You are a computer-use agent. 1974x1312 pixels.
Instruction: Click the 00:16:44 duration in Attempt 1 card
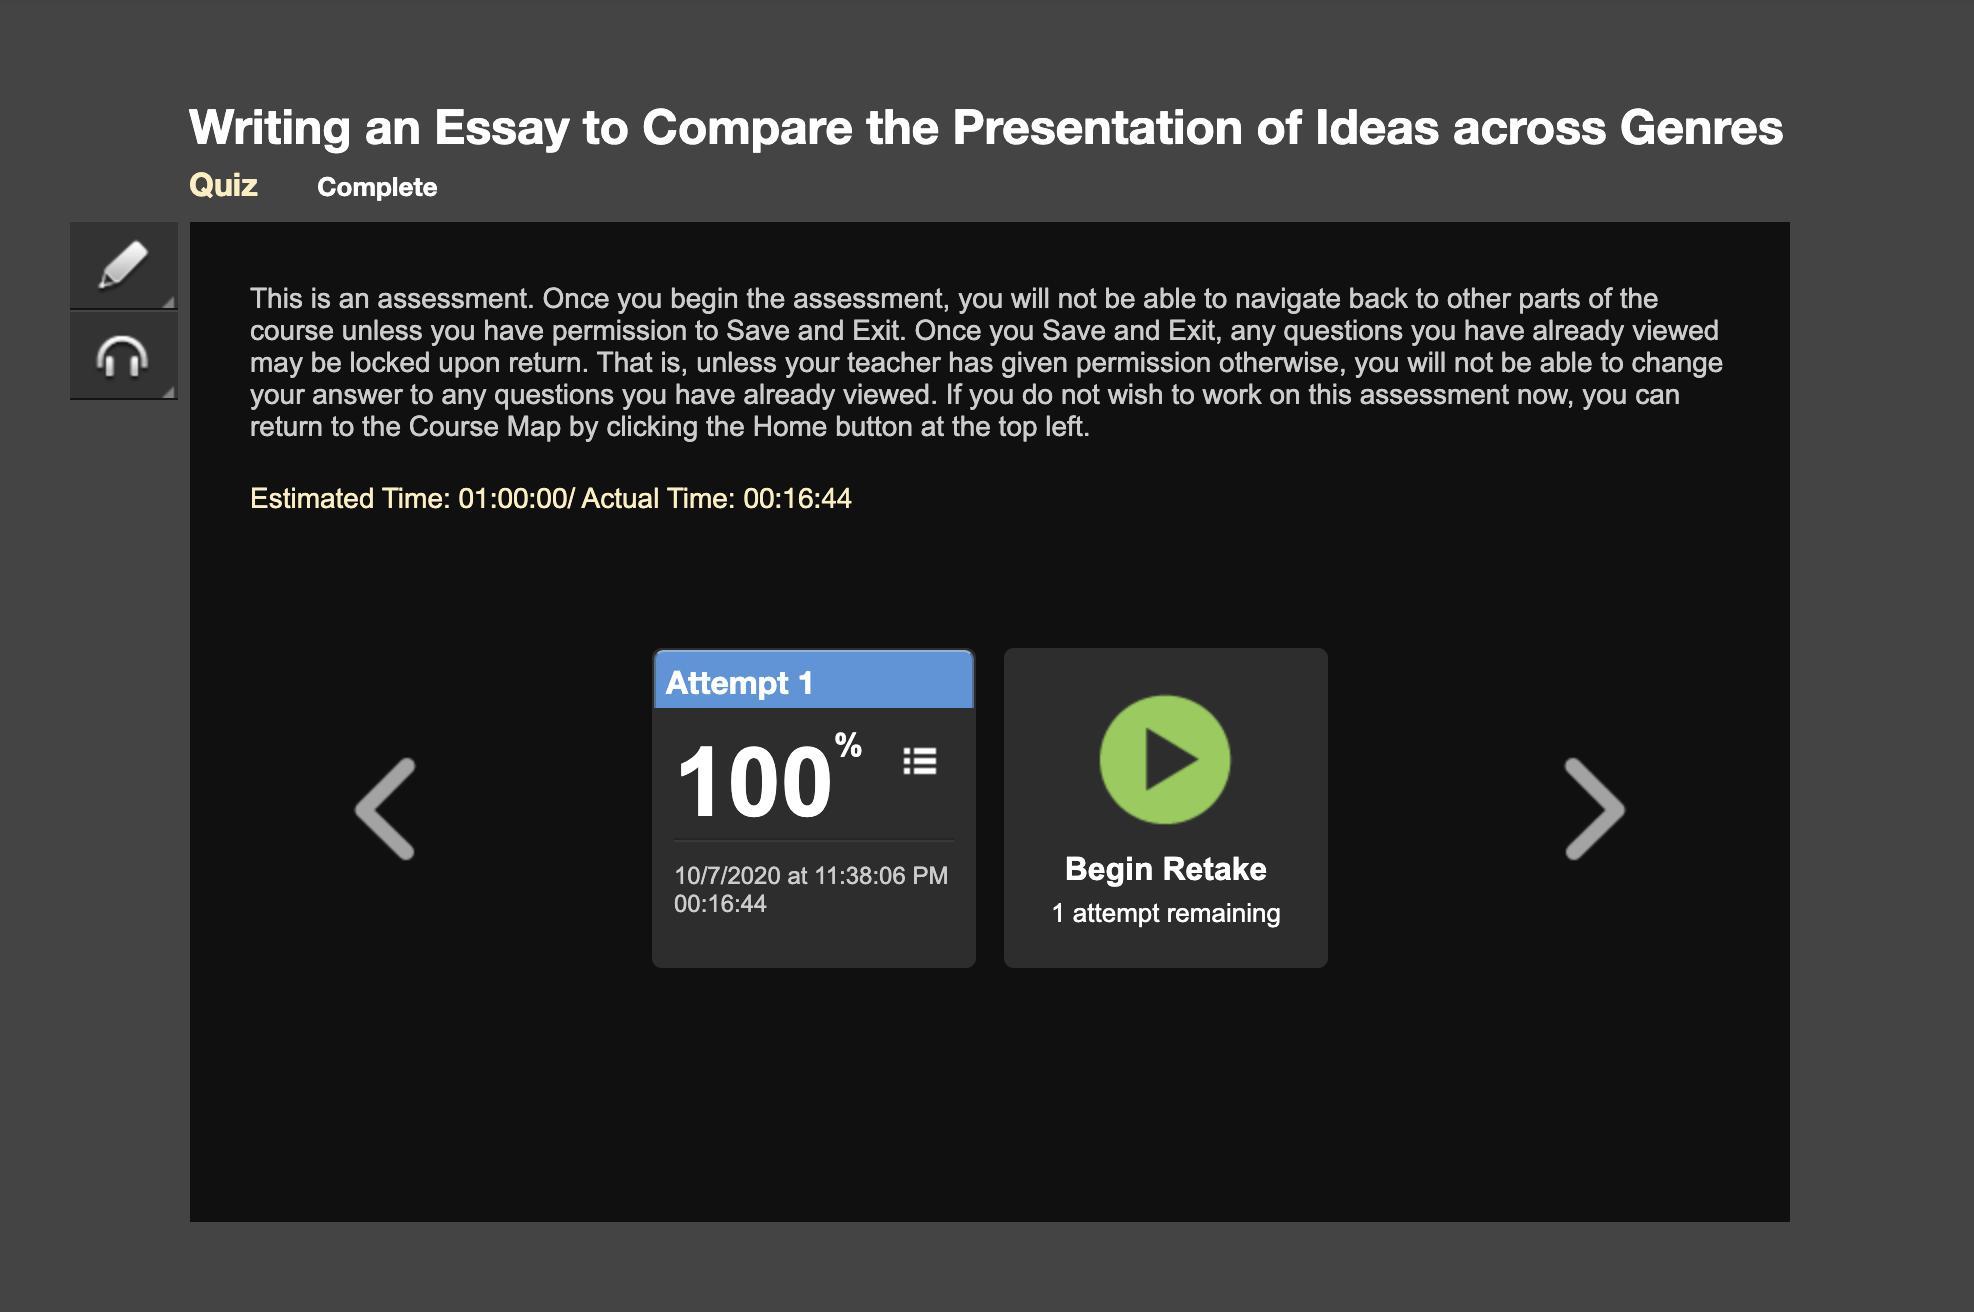(720, 903)
